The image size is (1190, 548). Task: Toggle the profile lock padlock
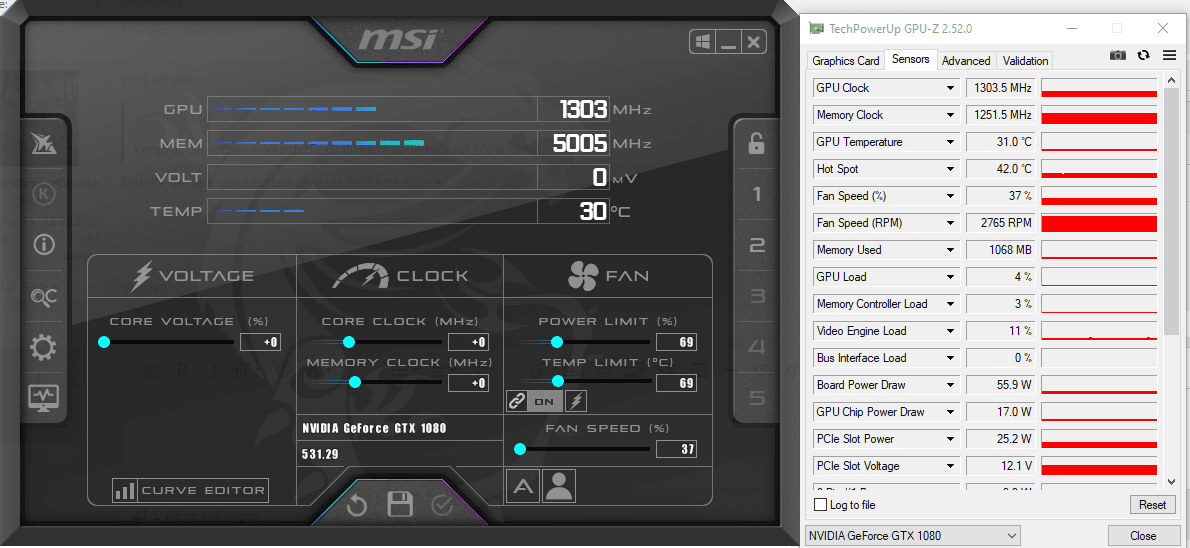(756, 143)
